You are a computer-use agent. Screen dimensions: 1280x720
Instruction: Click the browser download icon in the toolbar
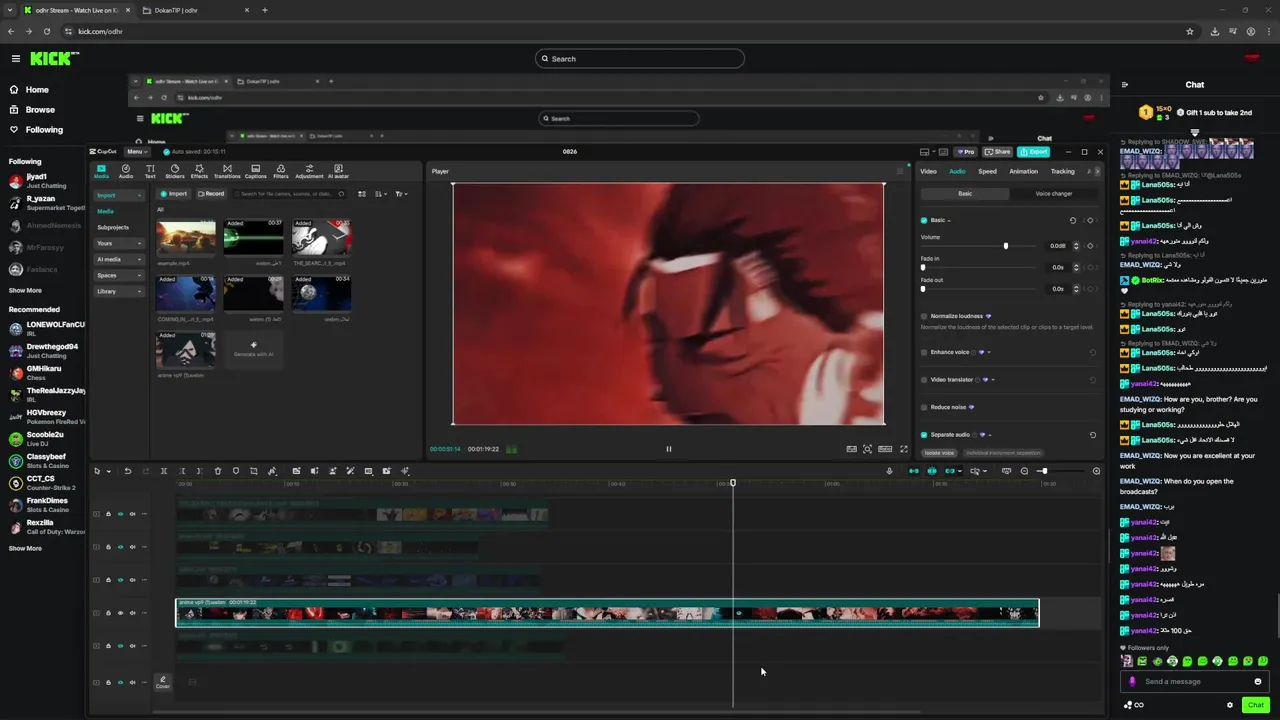(x=1214, y=31)
